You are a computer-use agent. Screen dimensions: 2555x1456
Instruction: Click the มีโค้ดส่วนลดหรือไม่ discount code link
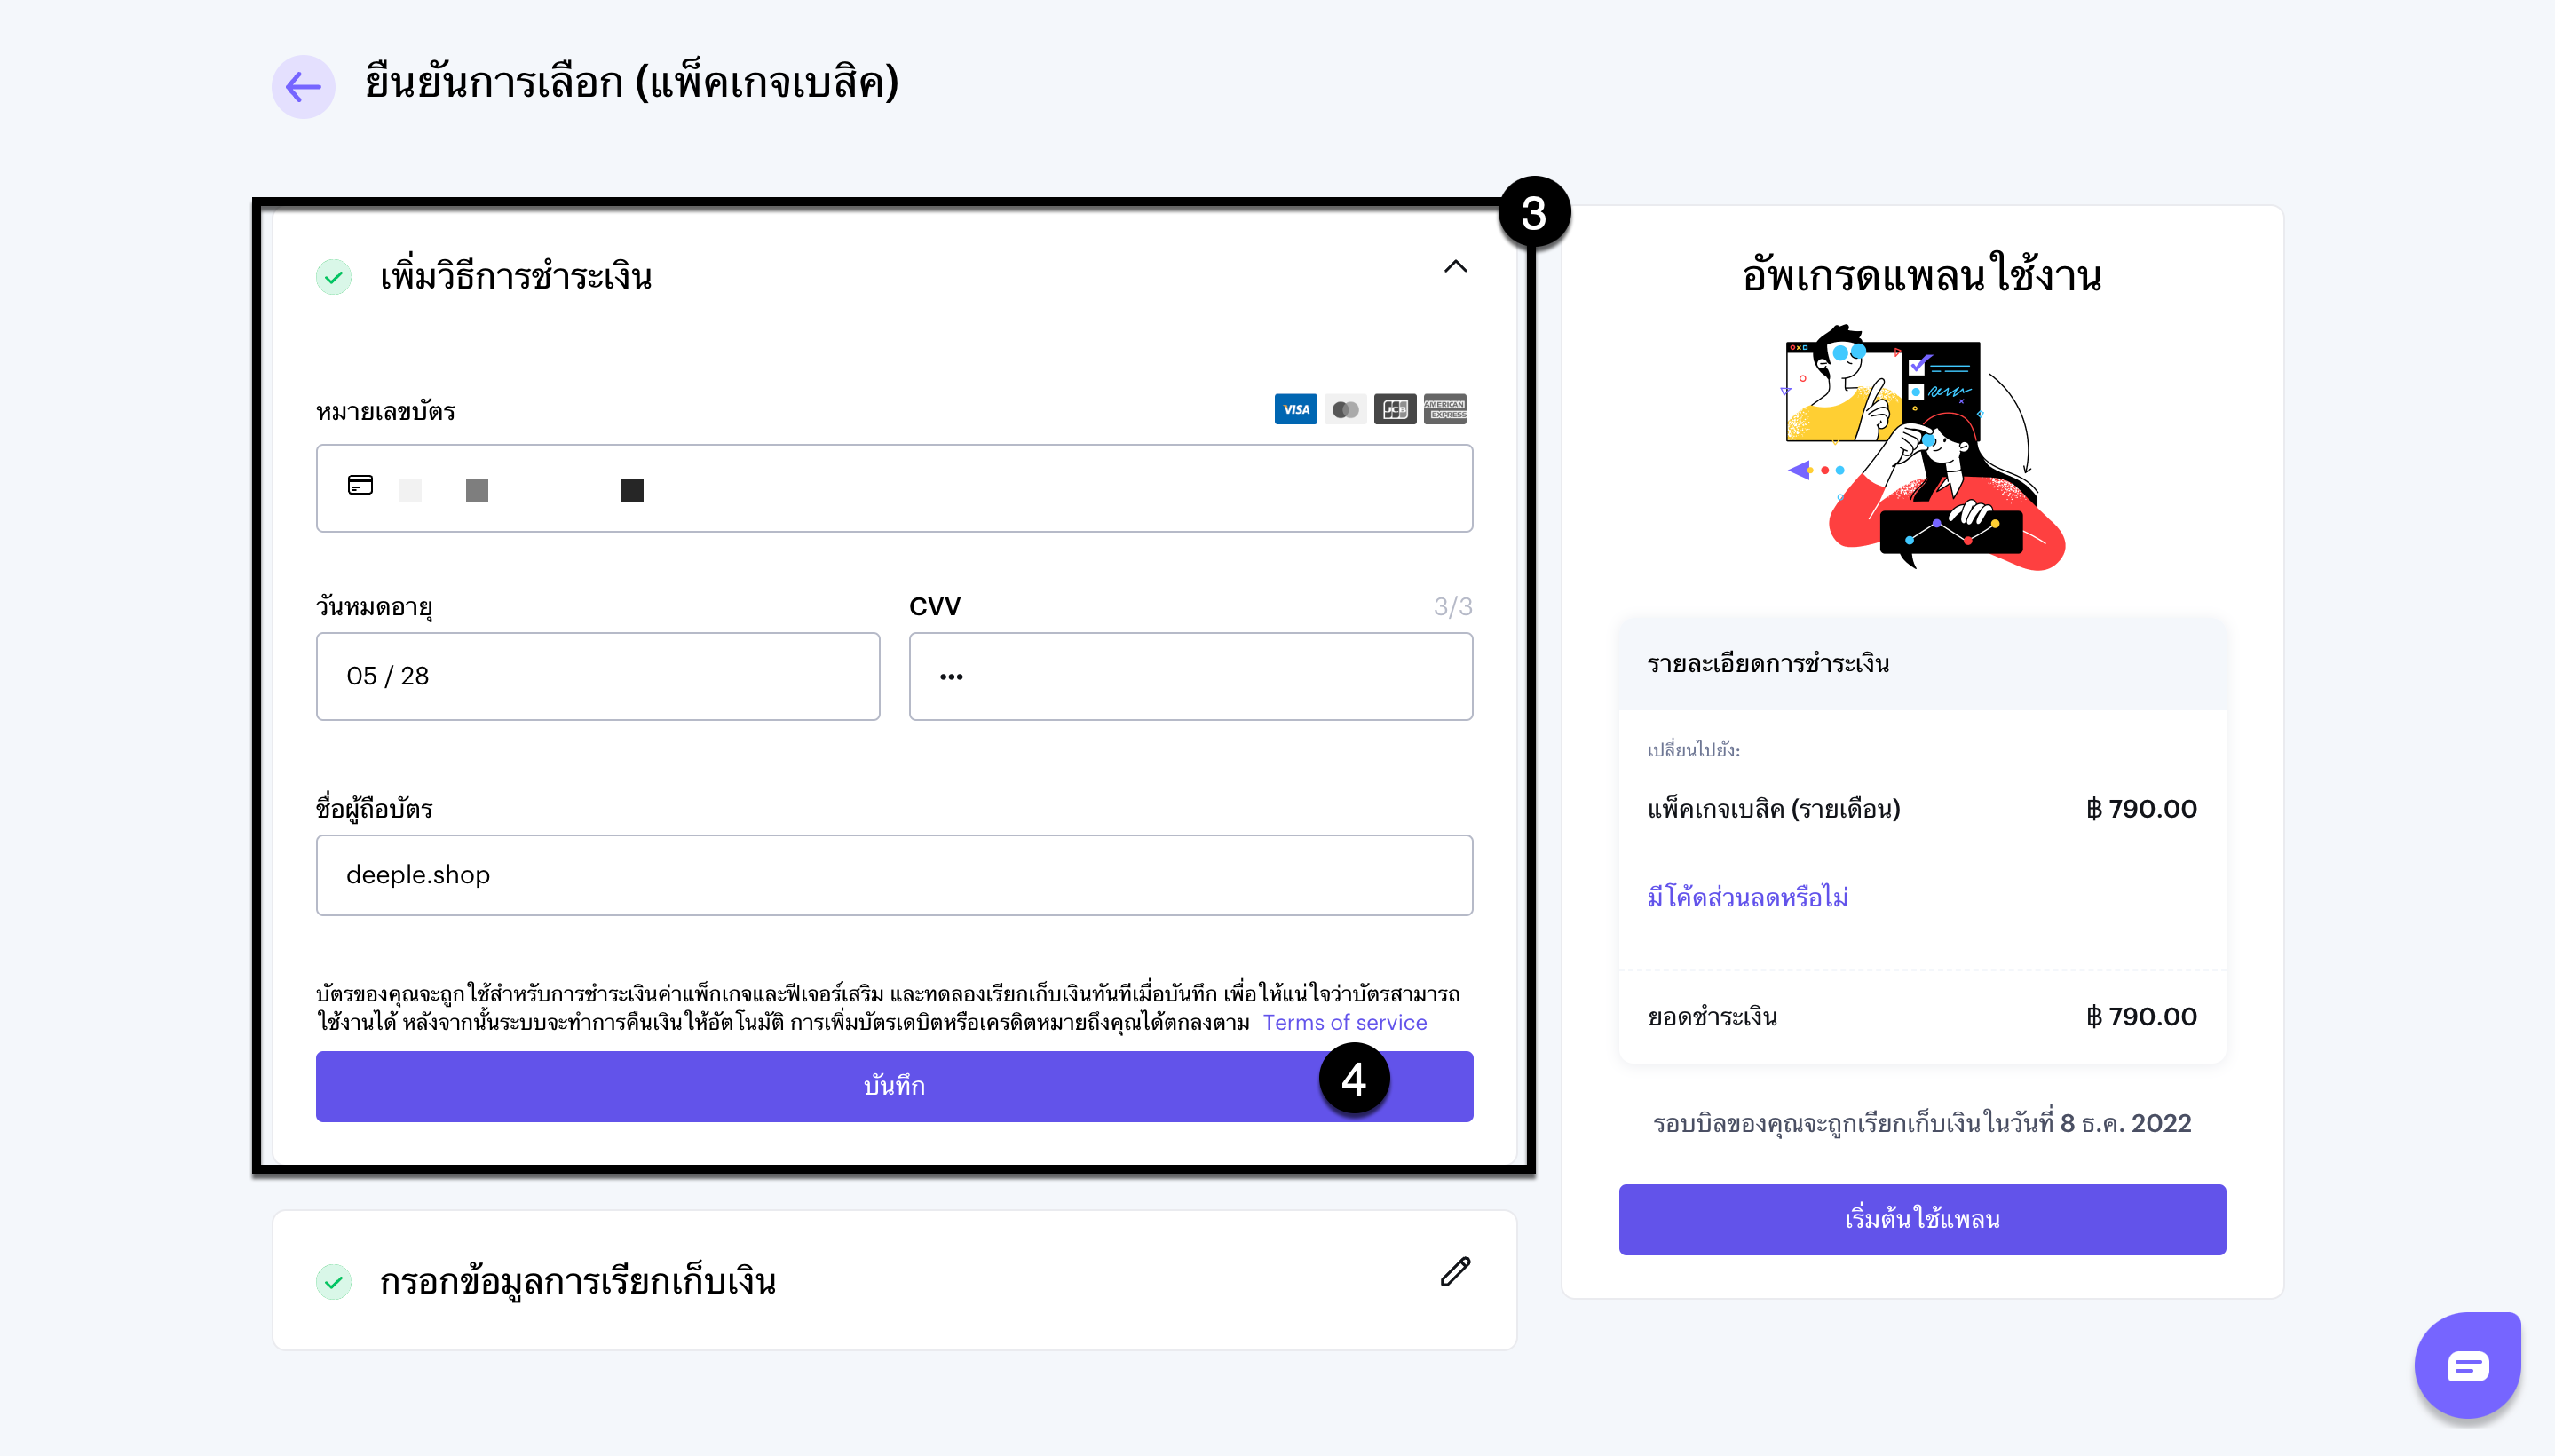pos(1747,897)
